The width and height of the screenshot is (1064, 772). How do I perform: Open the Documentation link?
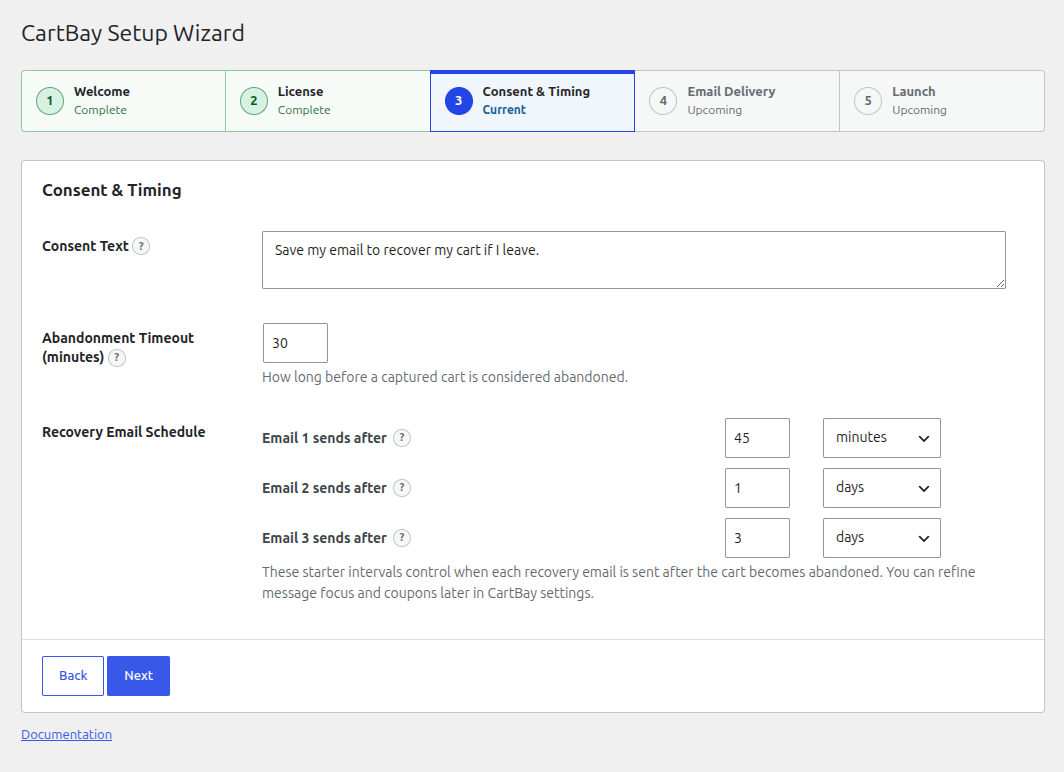pos(66,735)
